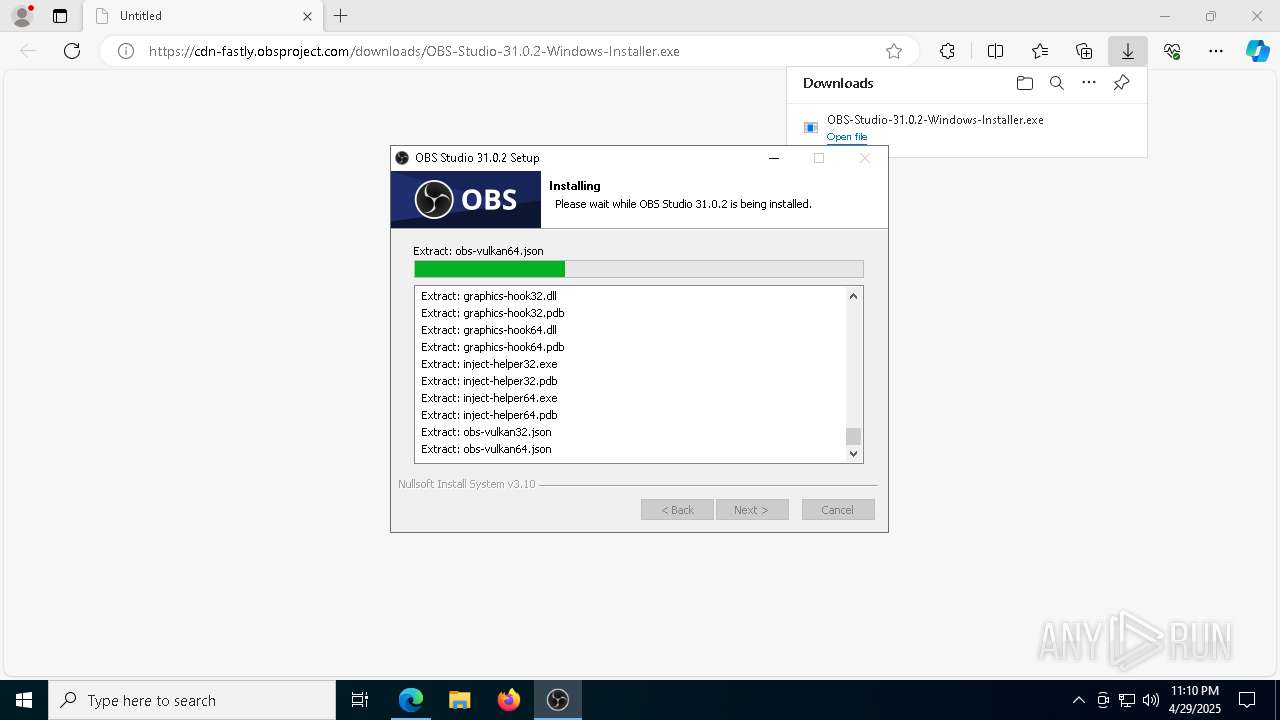Select log line graphics-hook64.dll
1280x720 pixels.
pyautogui.click(x=489, y=330)
